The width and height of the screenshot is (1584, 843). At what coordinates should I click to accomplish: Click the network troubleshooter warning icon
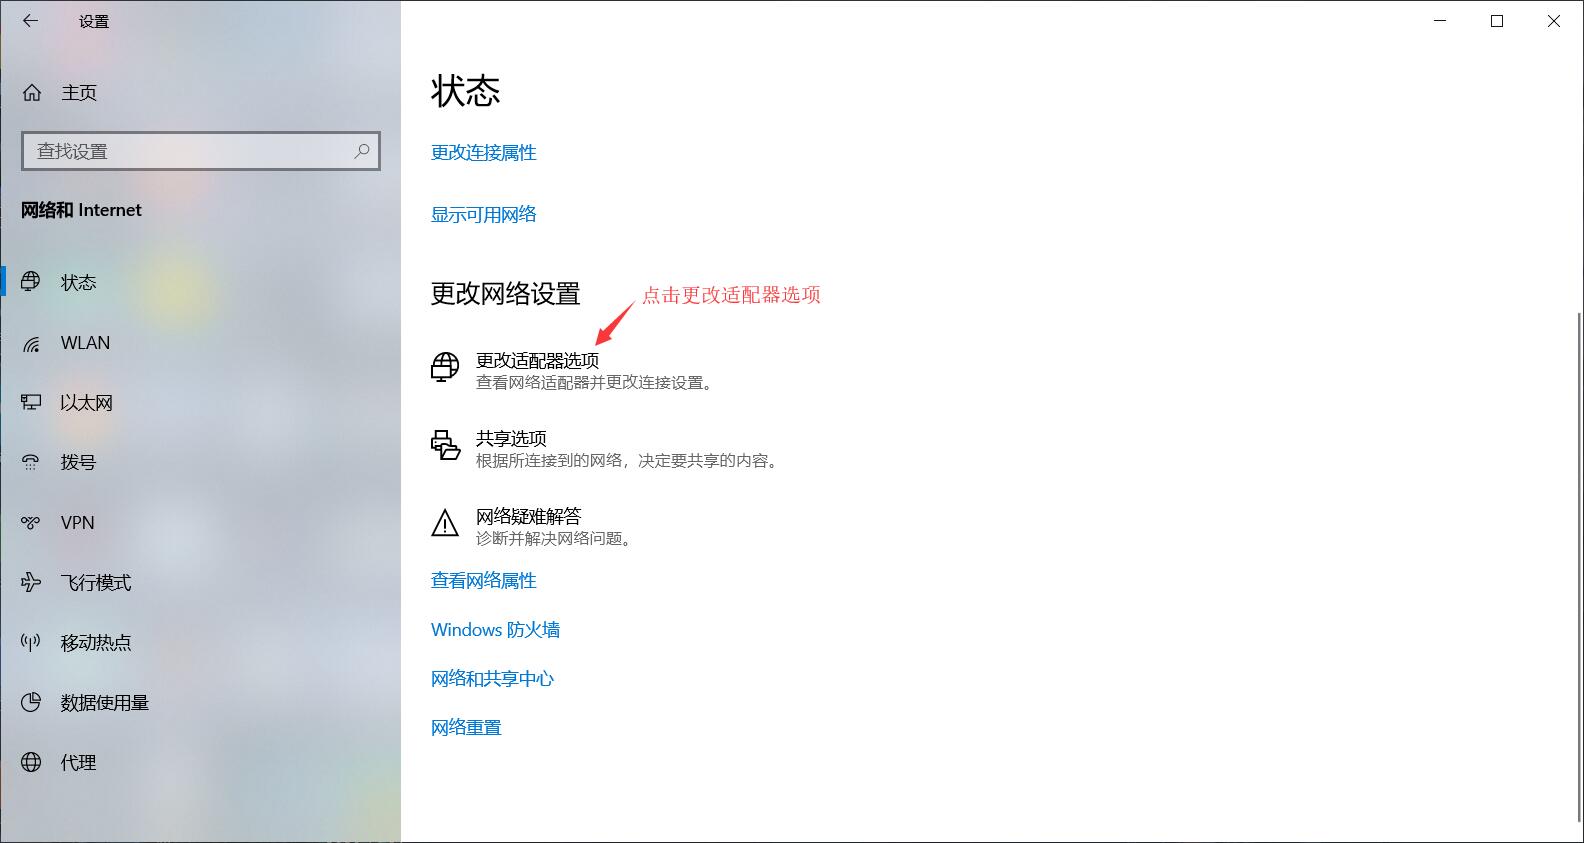coord(445,522)
